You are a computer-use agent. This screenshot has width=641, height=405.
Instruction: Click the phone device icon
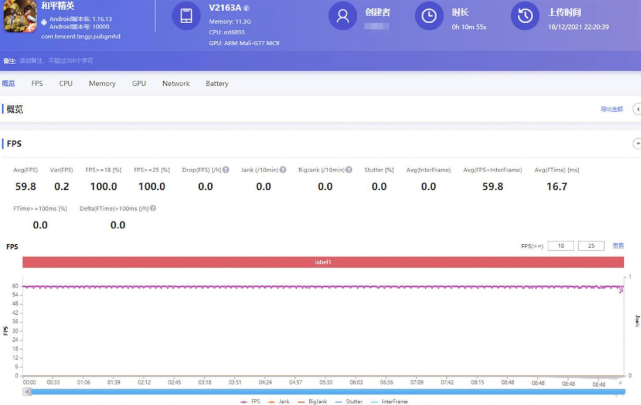[x=186, y=16]
